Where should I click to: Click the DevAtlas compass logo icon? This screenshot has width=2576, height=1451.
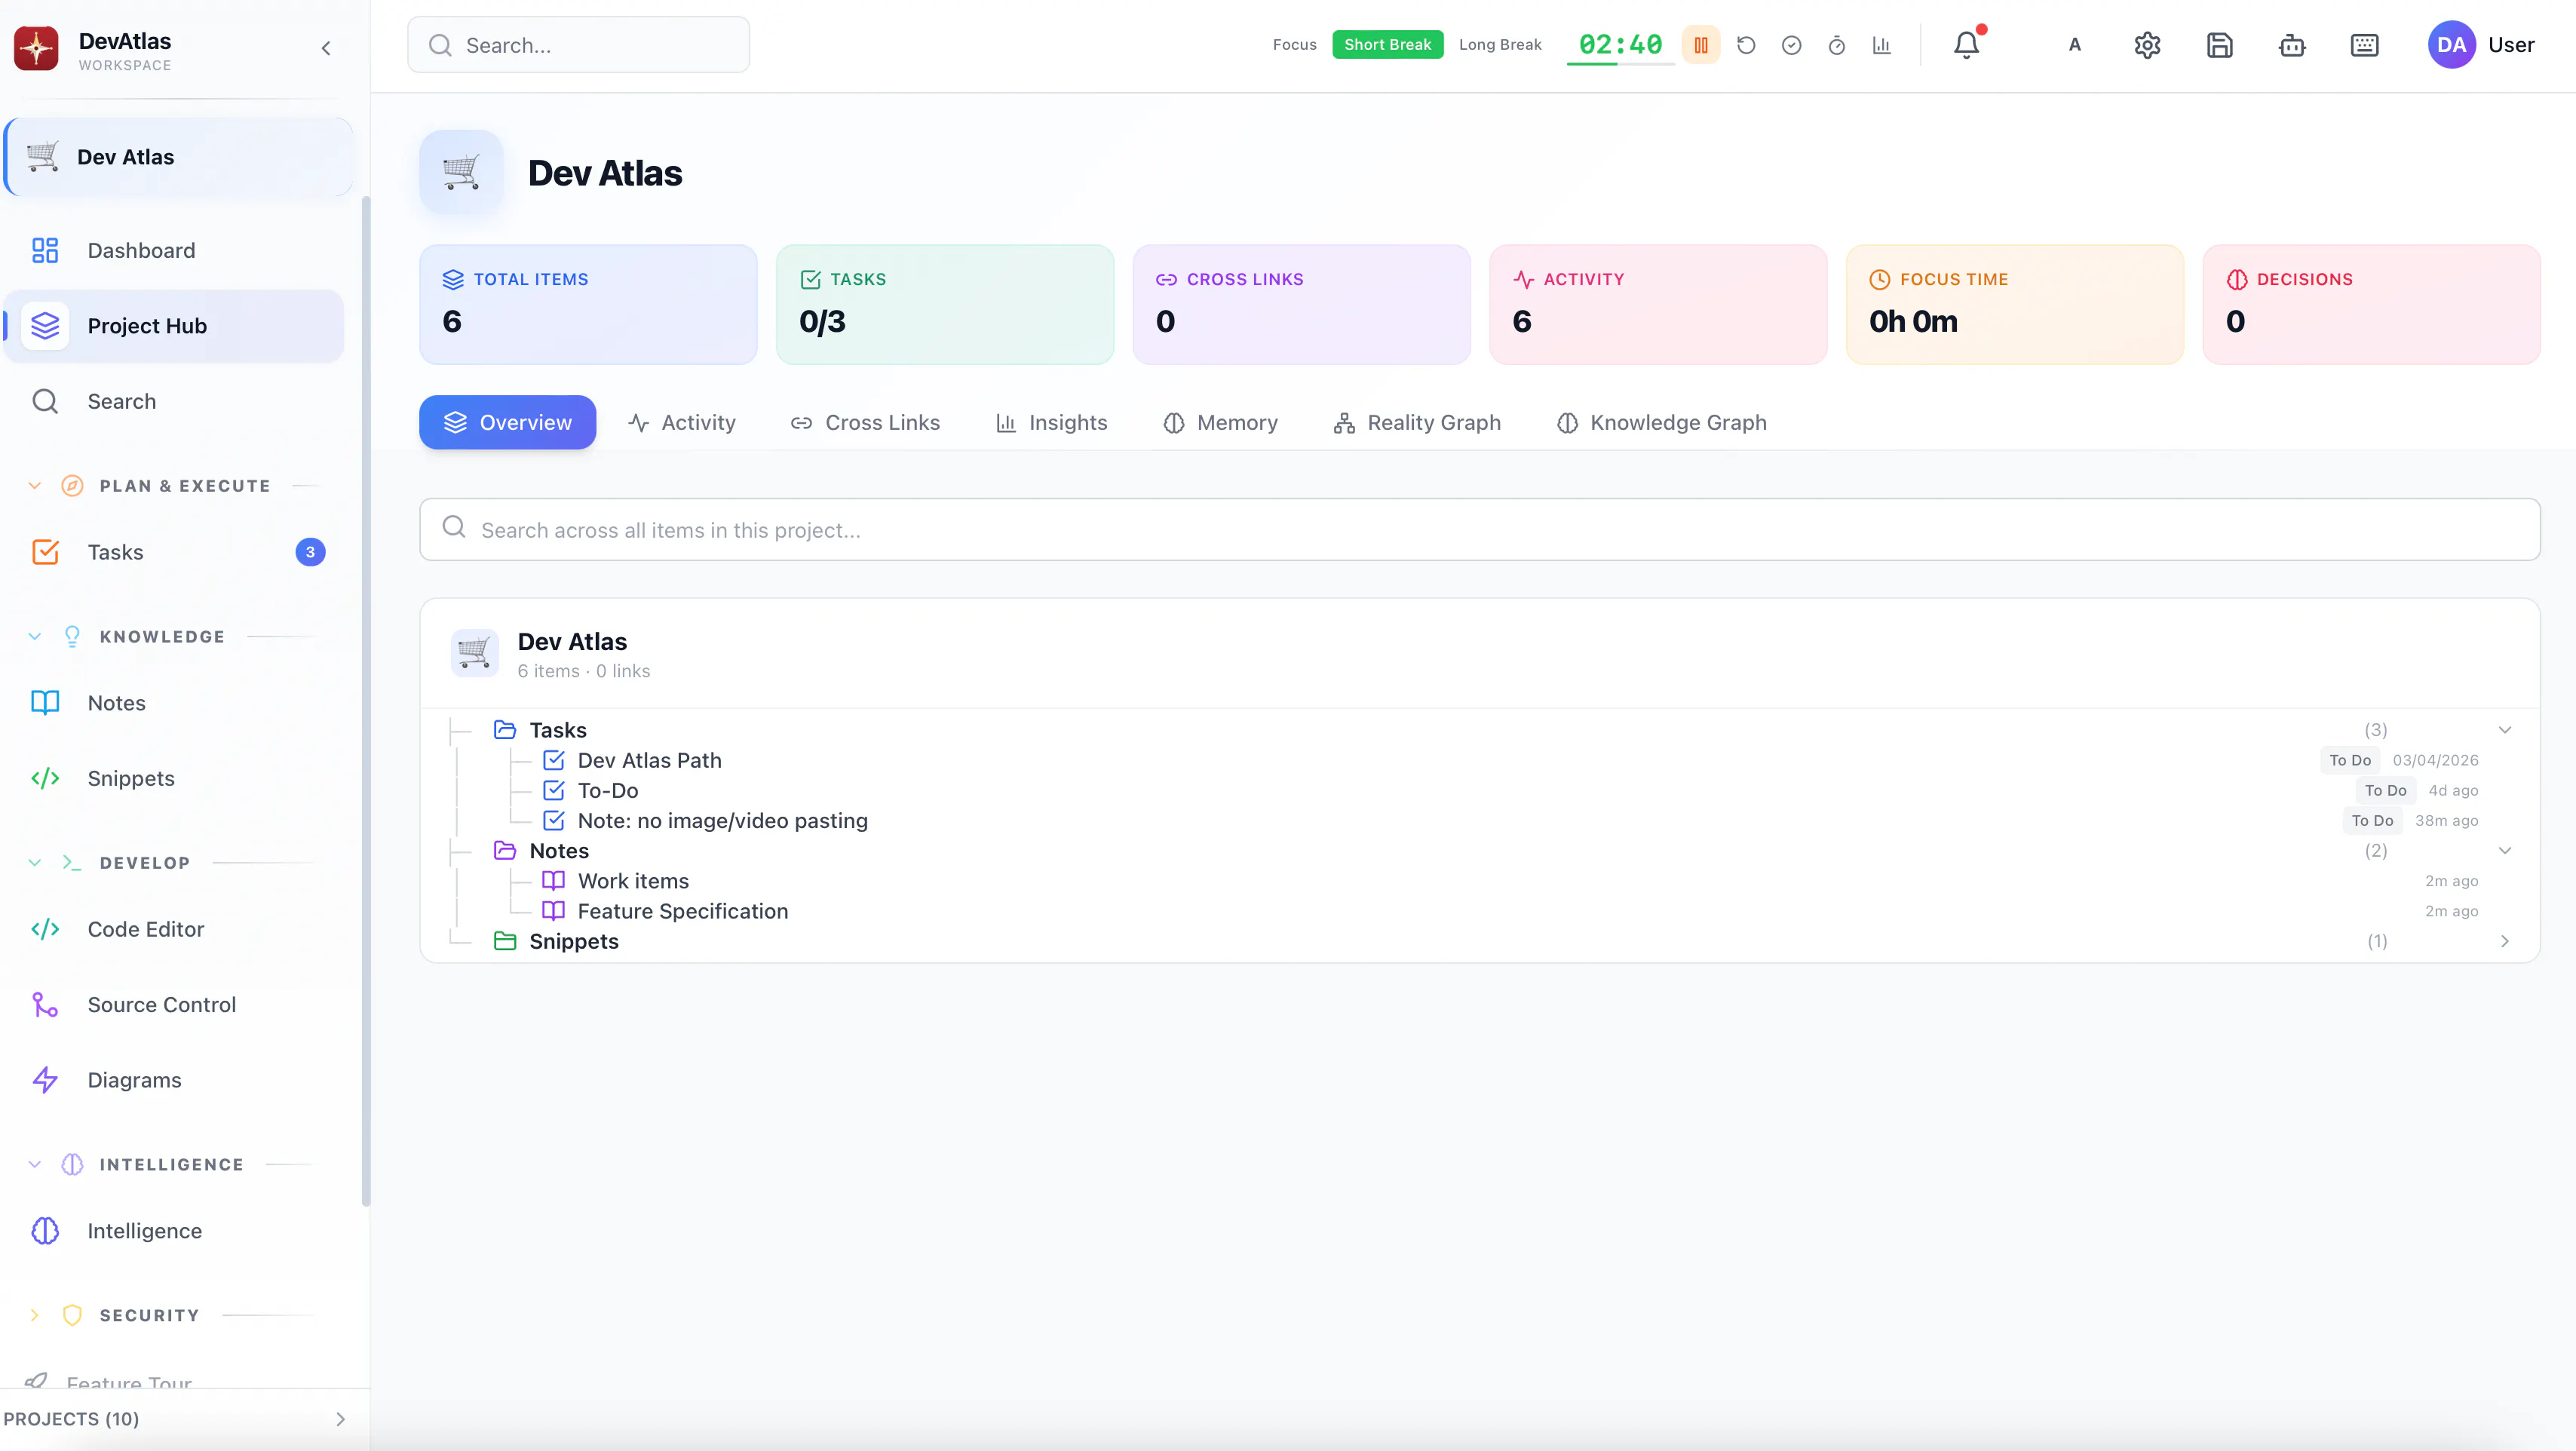point(36,47)
